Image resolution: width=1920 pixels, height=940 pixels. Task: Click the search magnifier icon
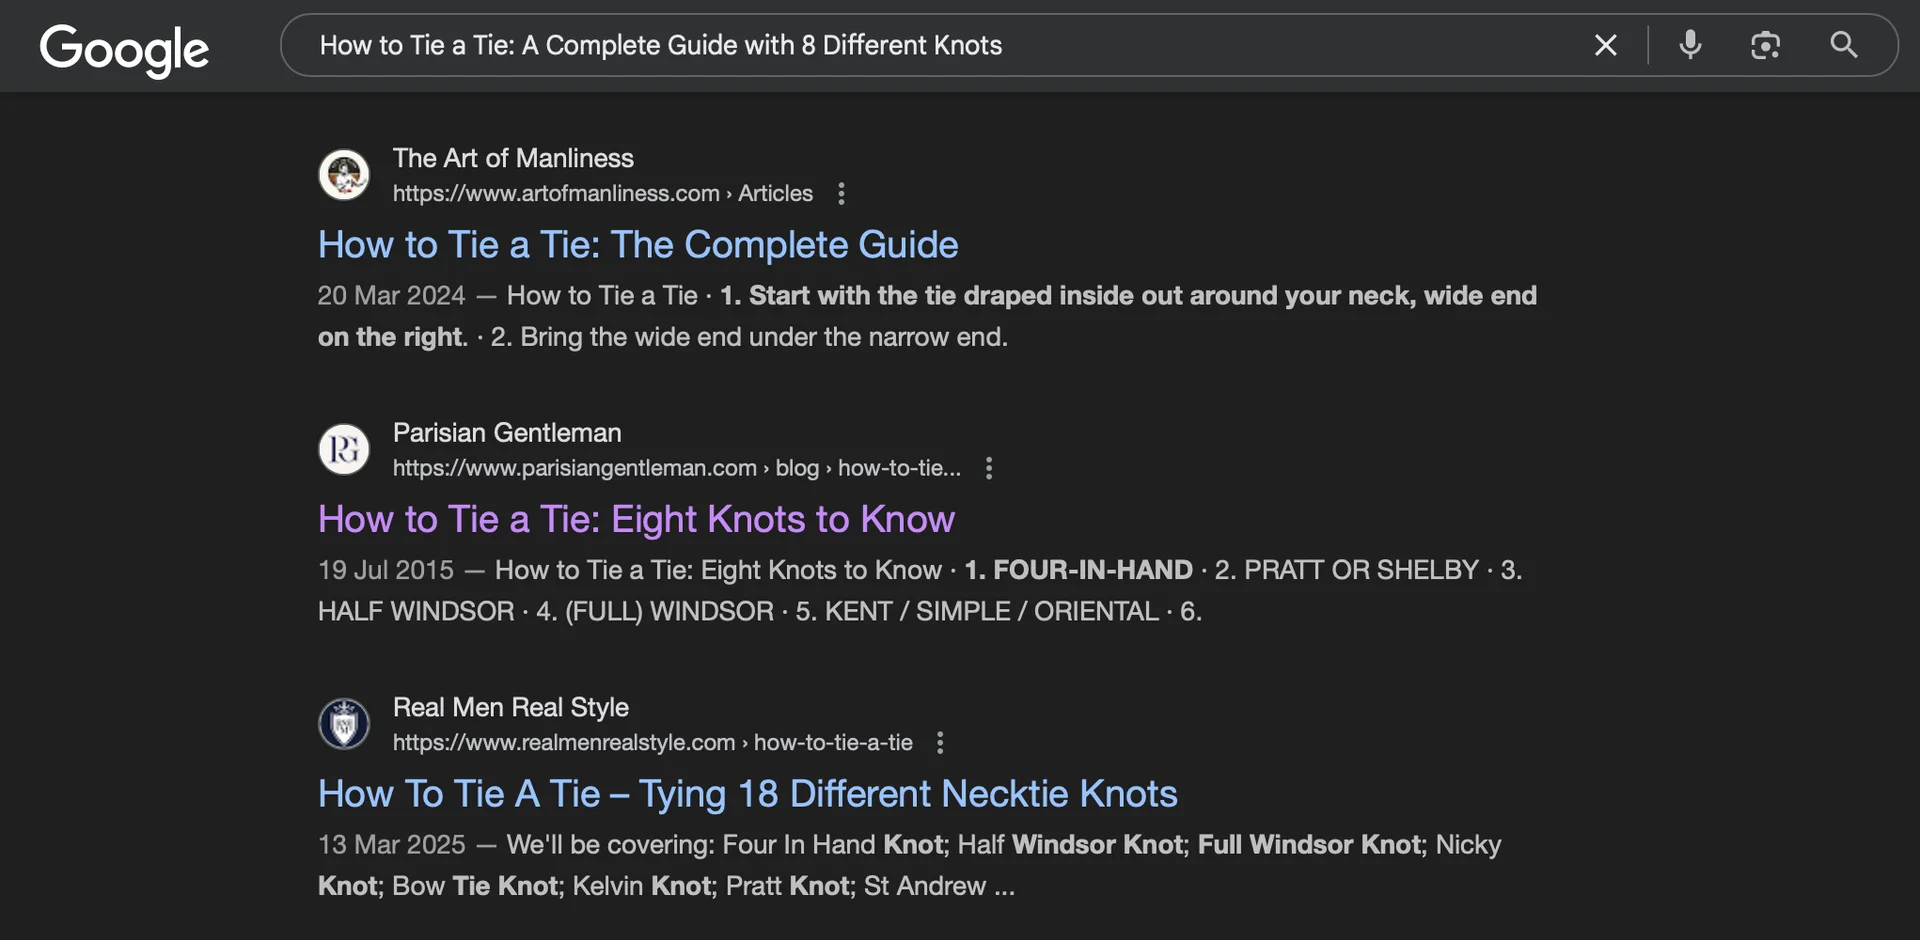(x=1843, y=45)
